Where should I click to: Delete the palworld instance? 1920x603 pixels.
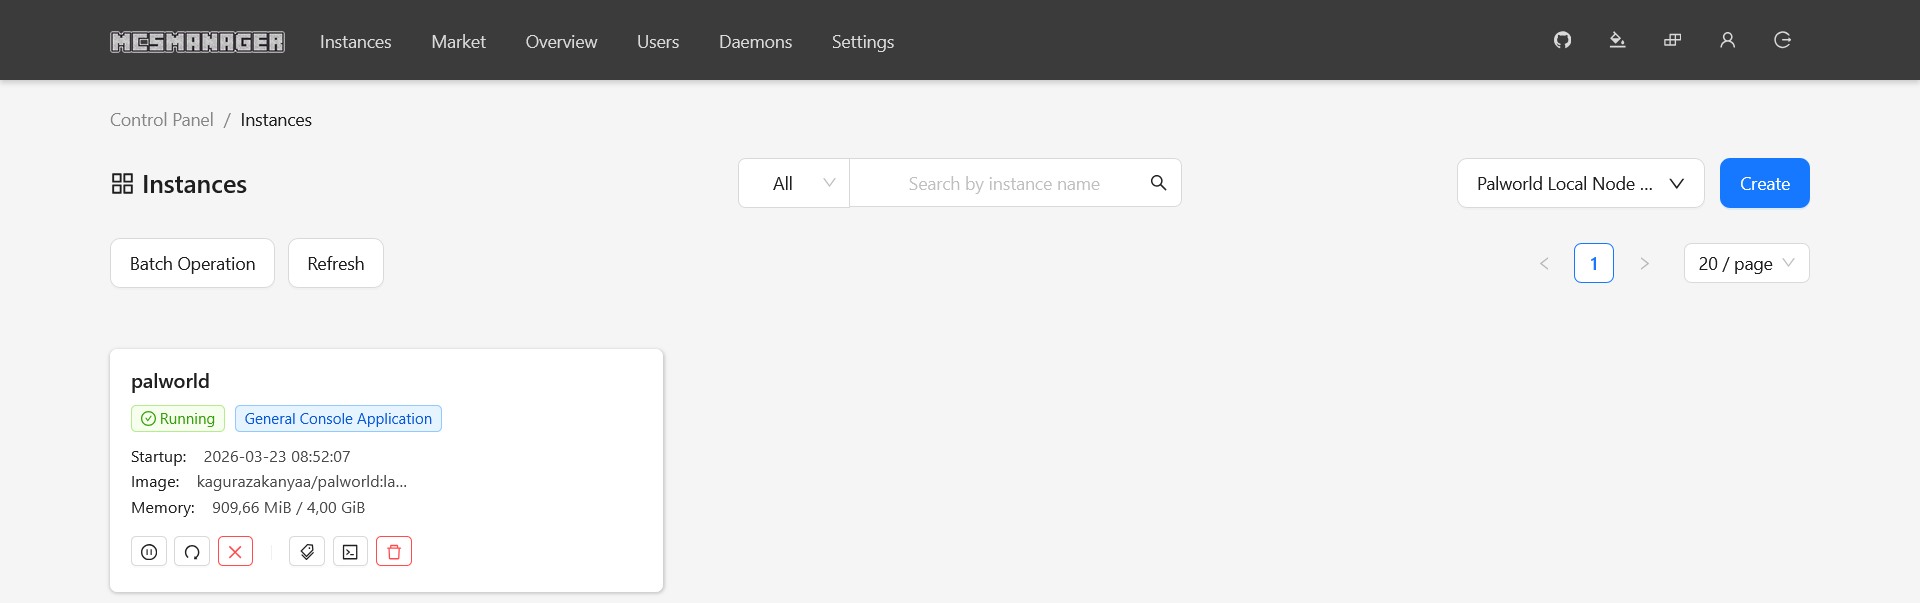(x=394, y=552)
